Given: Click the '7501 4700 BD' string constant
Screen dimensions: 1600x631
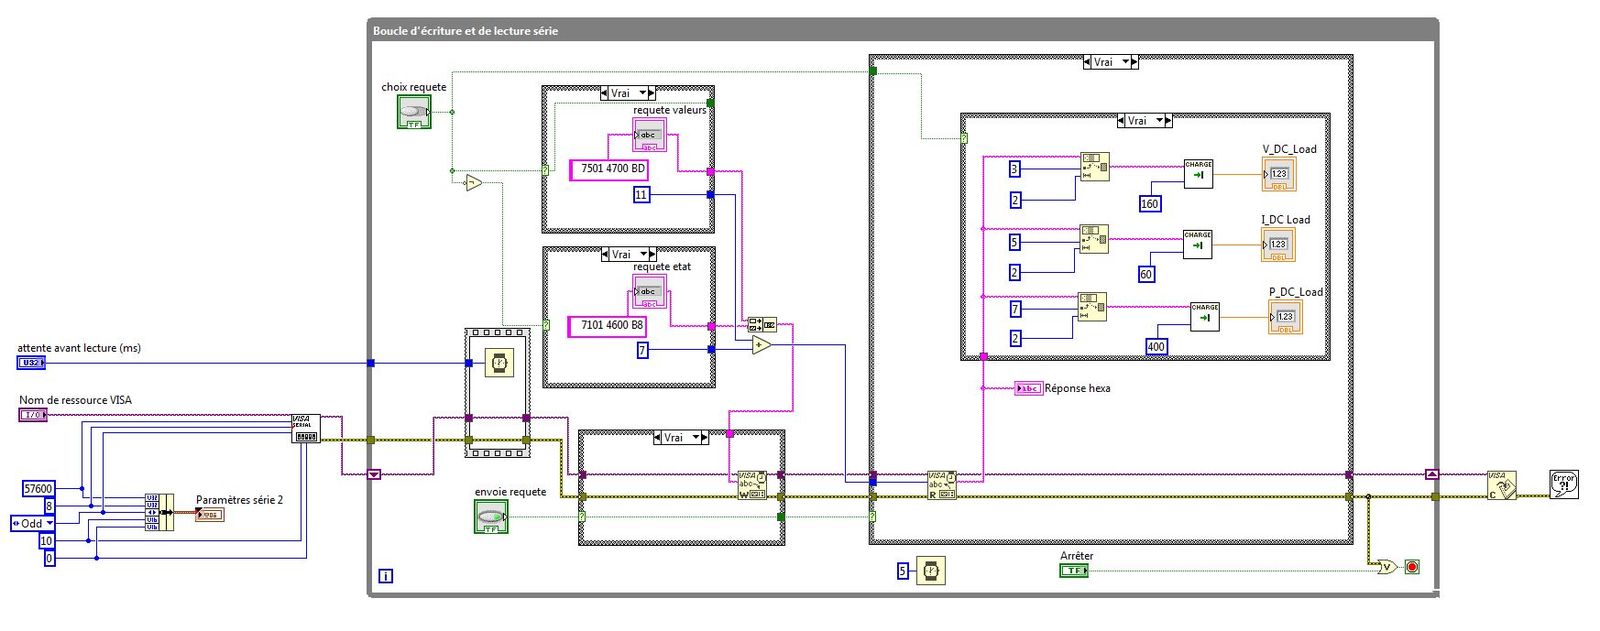Looking at the screenshot, I should click(612, 169).
